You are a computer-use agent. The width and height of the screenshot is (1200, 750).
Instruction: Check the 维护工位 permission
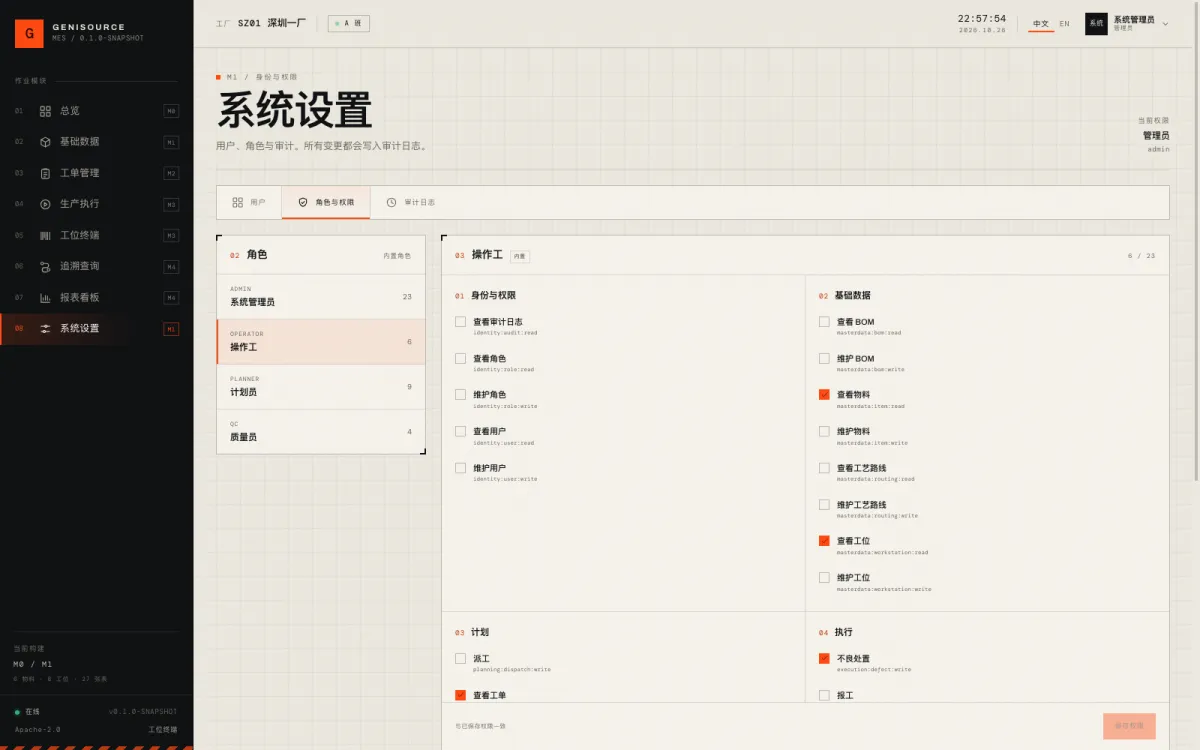click(824, 577)
